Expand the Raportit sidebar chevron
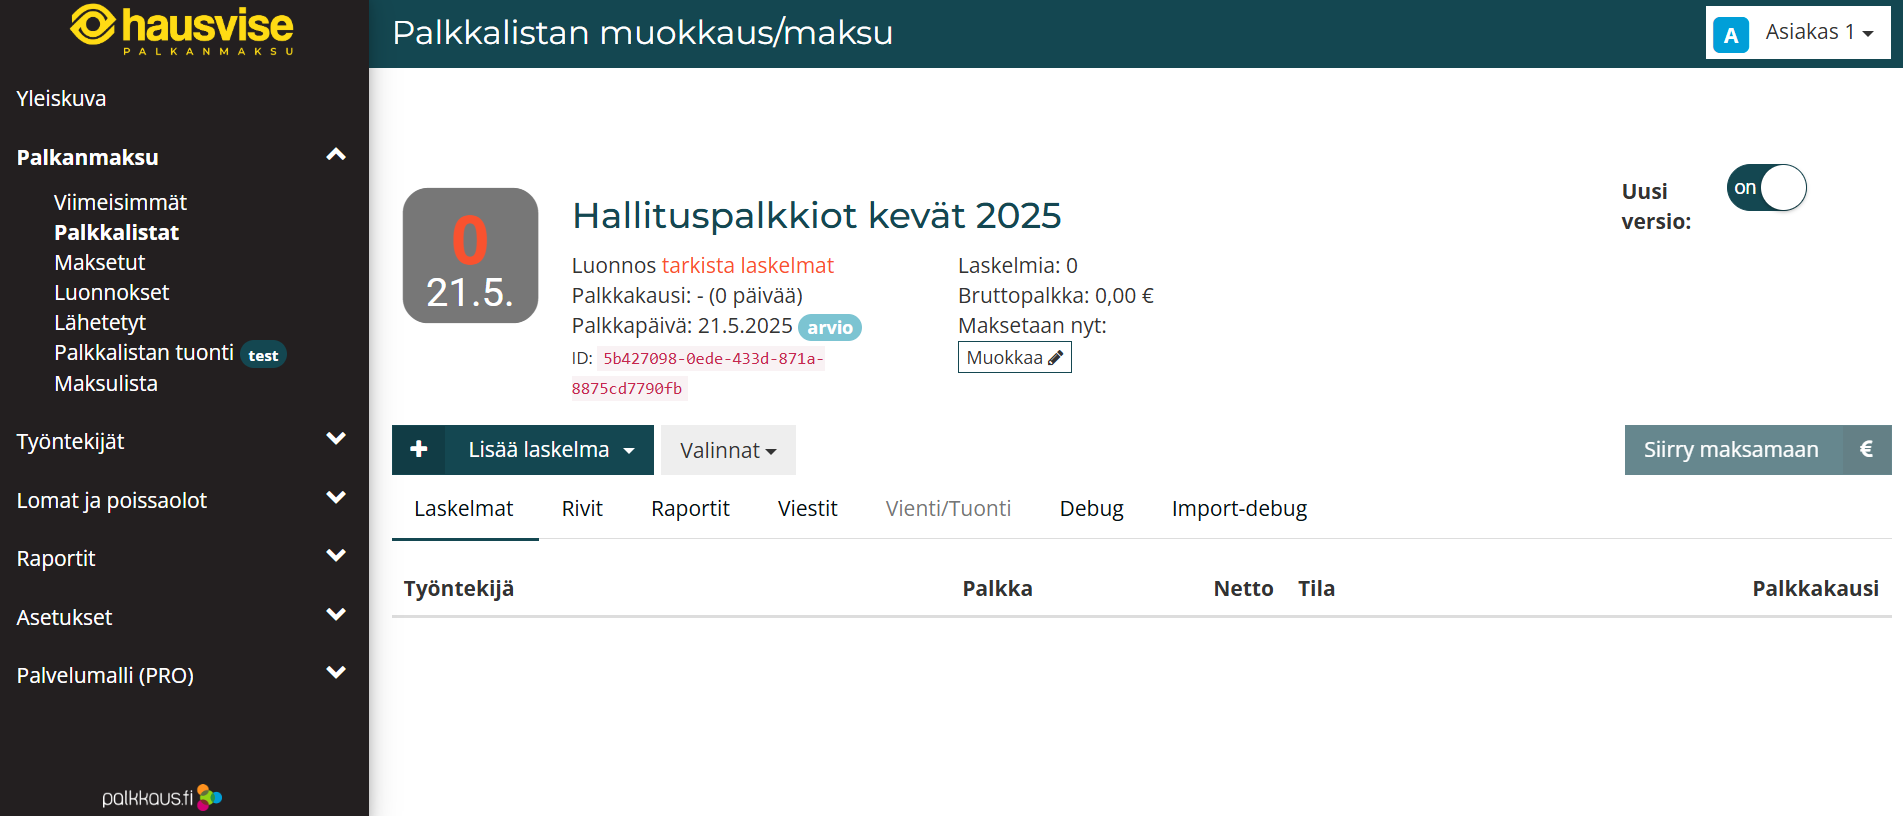 tap(336, 556)
